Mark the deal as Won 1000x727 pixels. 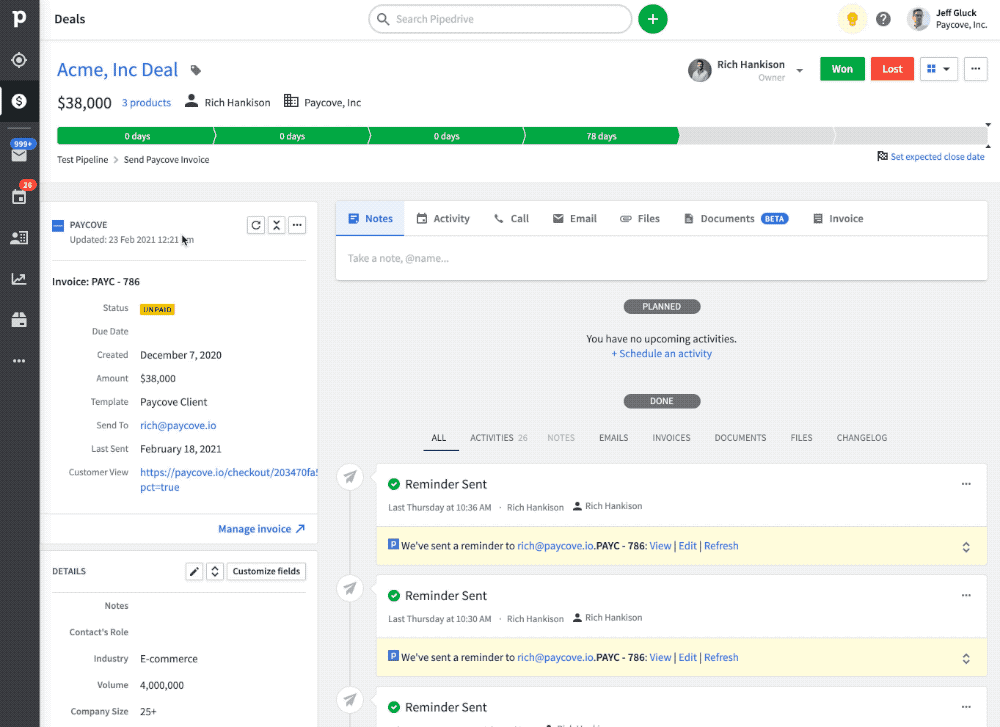(842, 69)
